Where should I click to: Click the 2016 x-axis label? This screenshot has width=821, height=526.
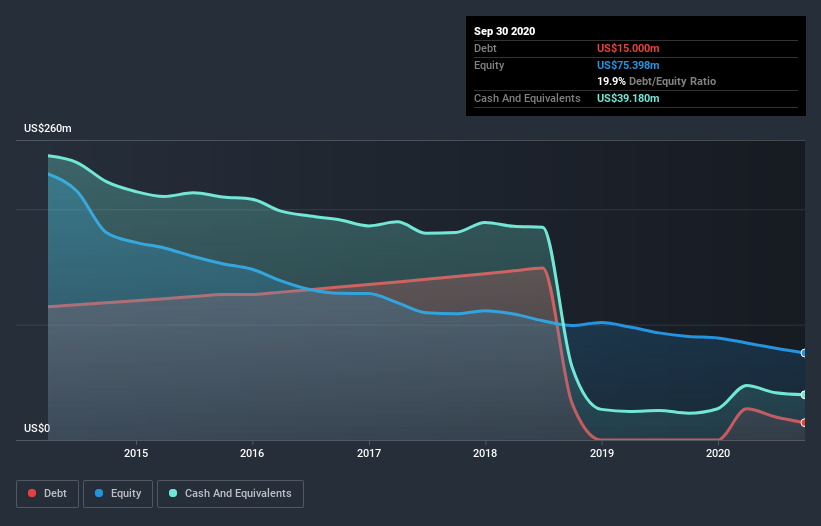pos(252,453)
